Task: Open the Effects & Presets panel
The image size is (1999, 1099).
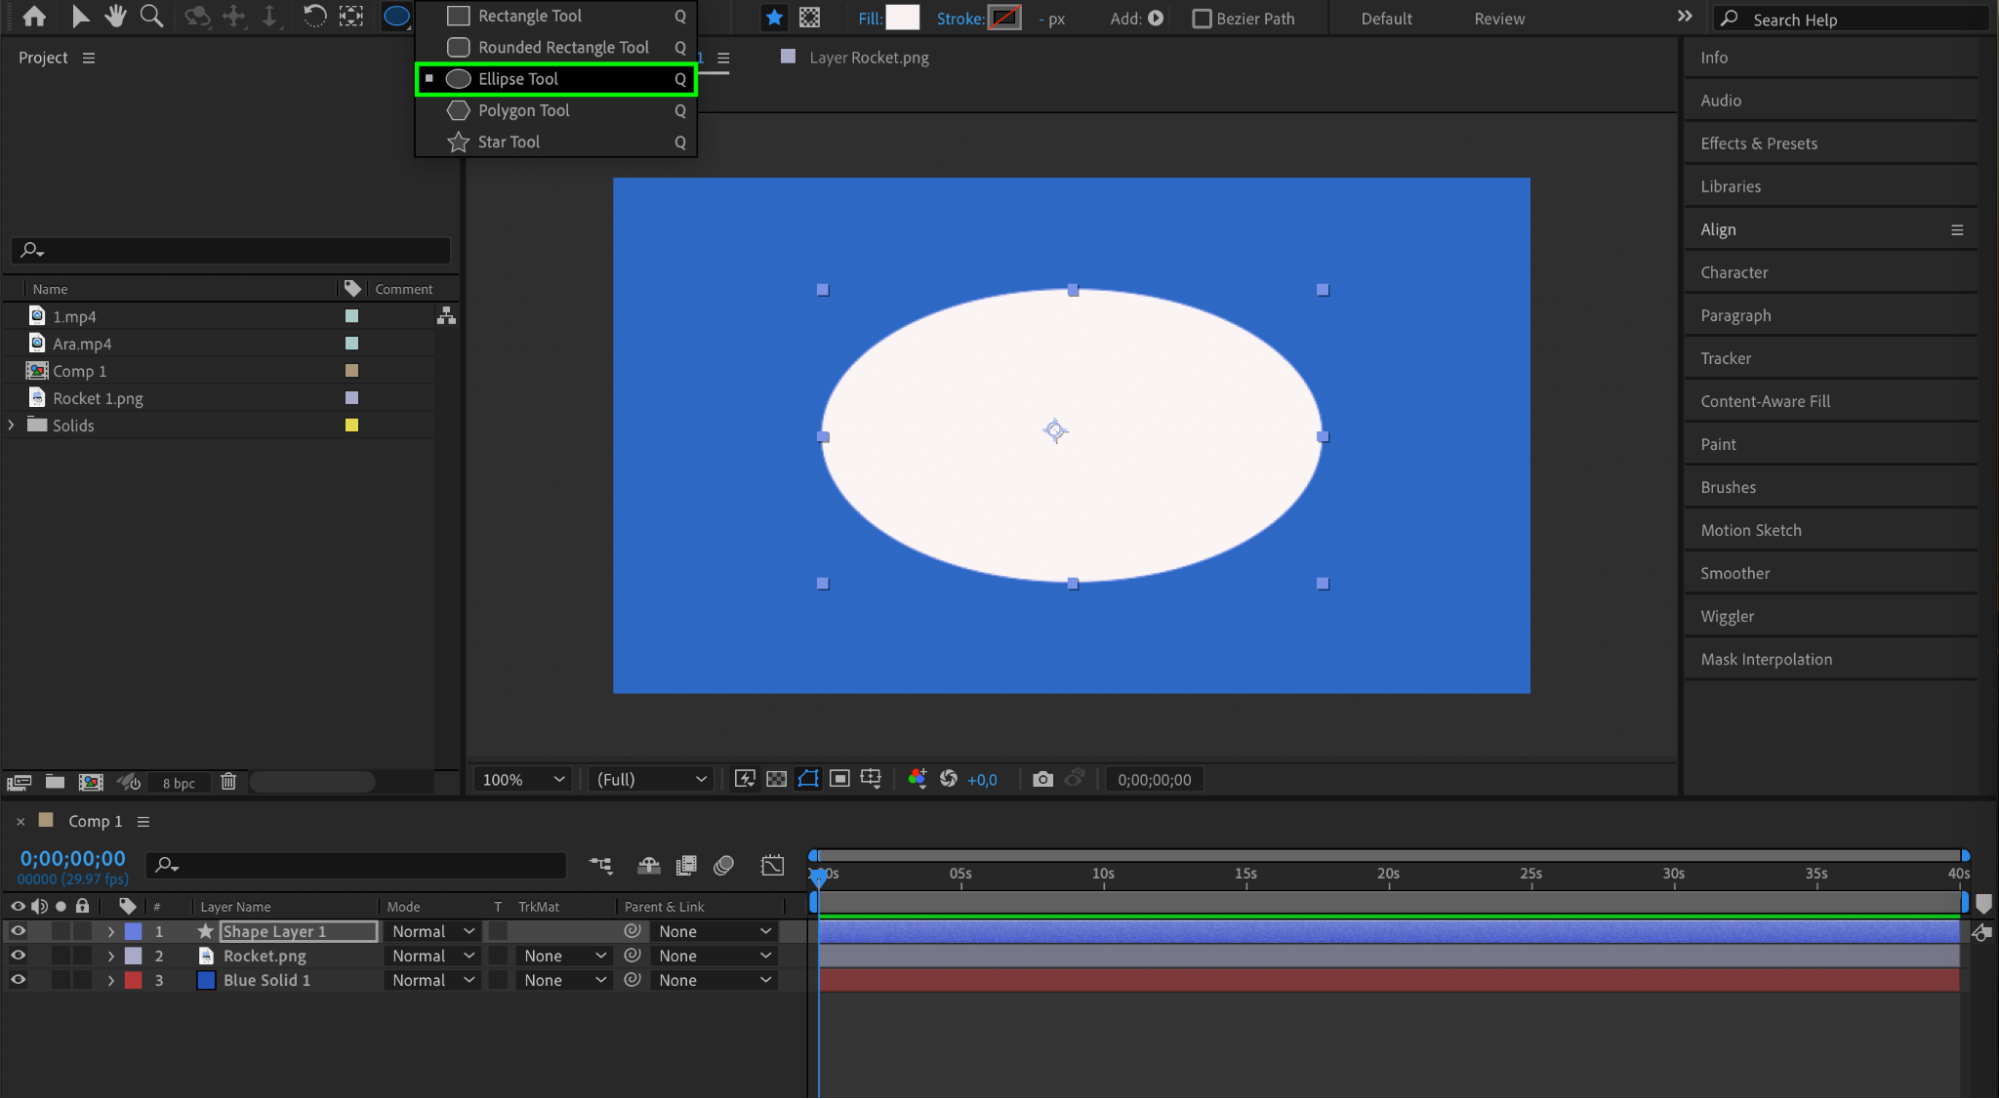Action: (1758, 143)
